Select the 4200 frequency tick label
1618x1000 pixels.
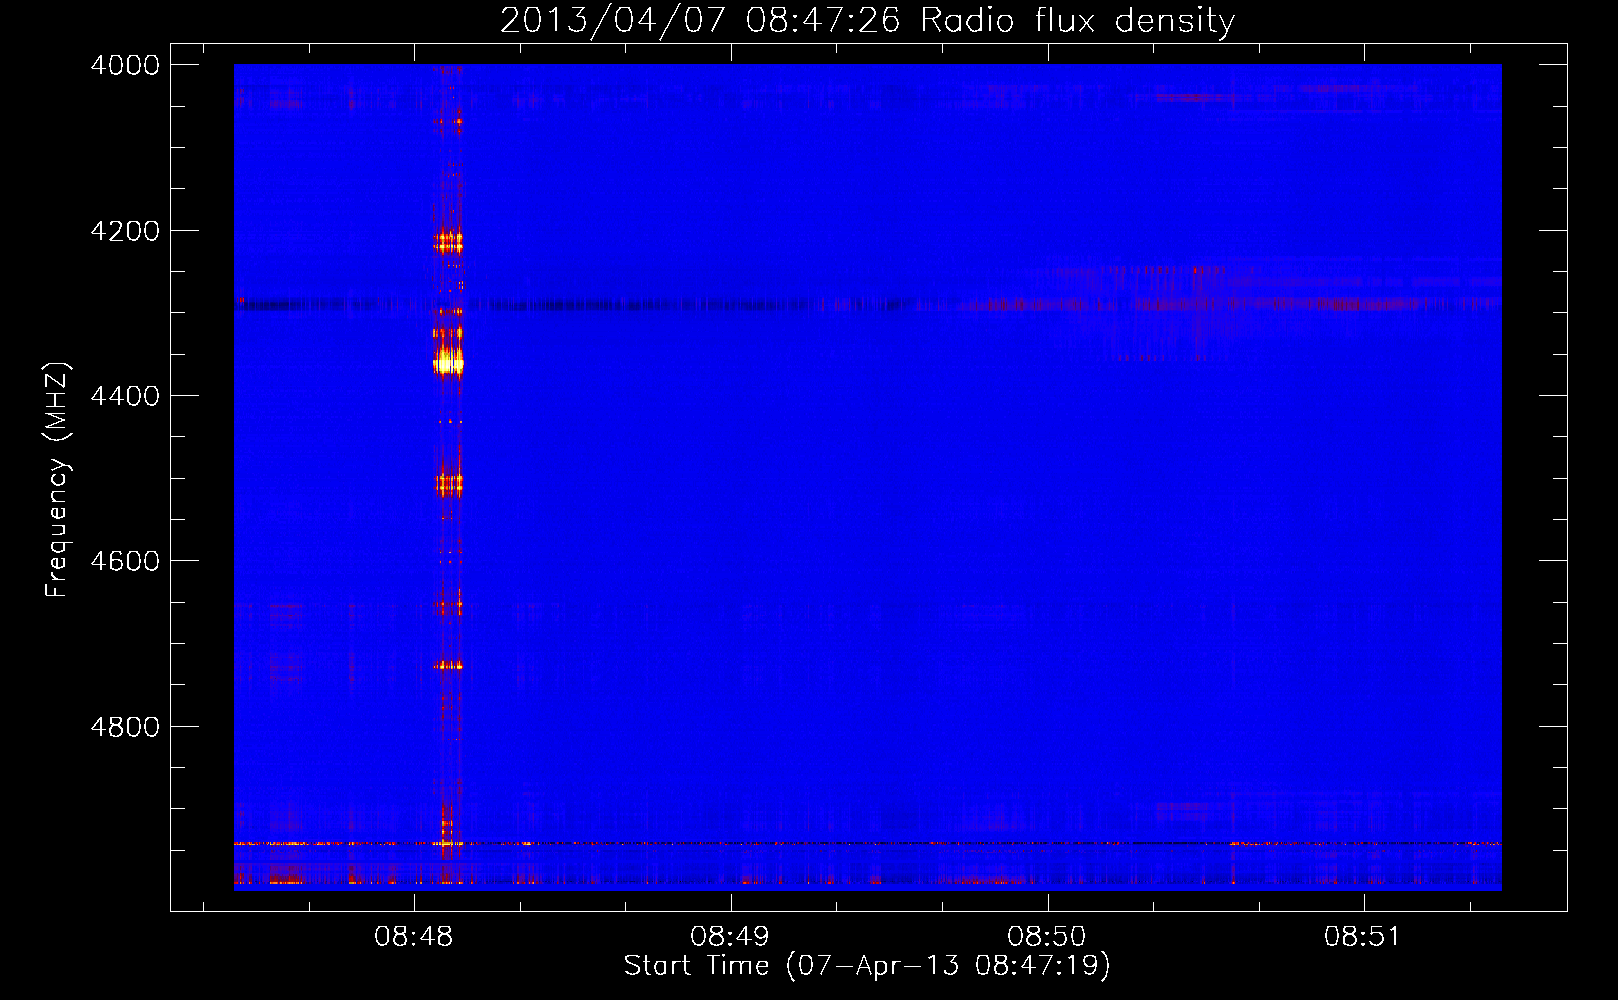pyautogui.click(x=125, y=231)
